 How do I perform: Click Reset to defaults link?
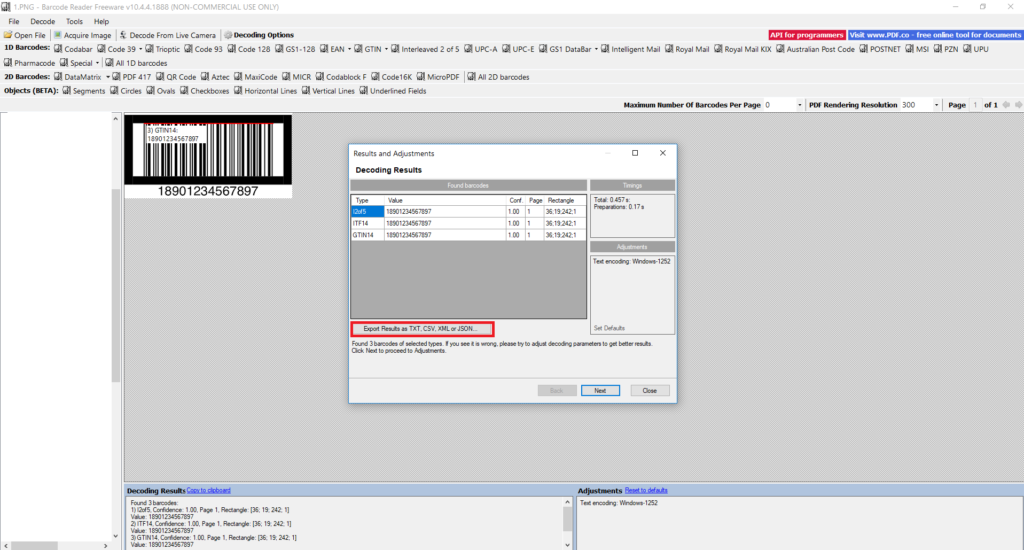(646, 490)
